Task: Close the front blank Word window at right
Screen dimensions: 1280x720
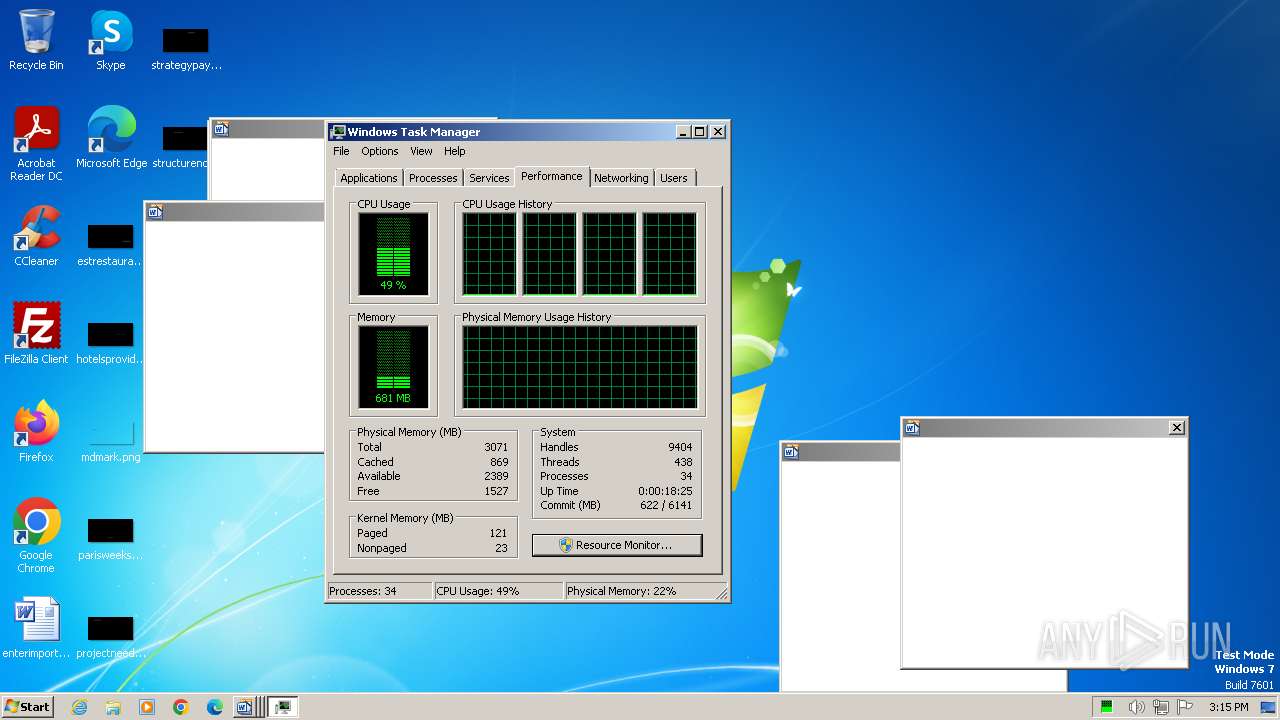Action: (x=1177, y=428)
